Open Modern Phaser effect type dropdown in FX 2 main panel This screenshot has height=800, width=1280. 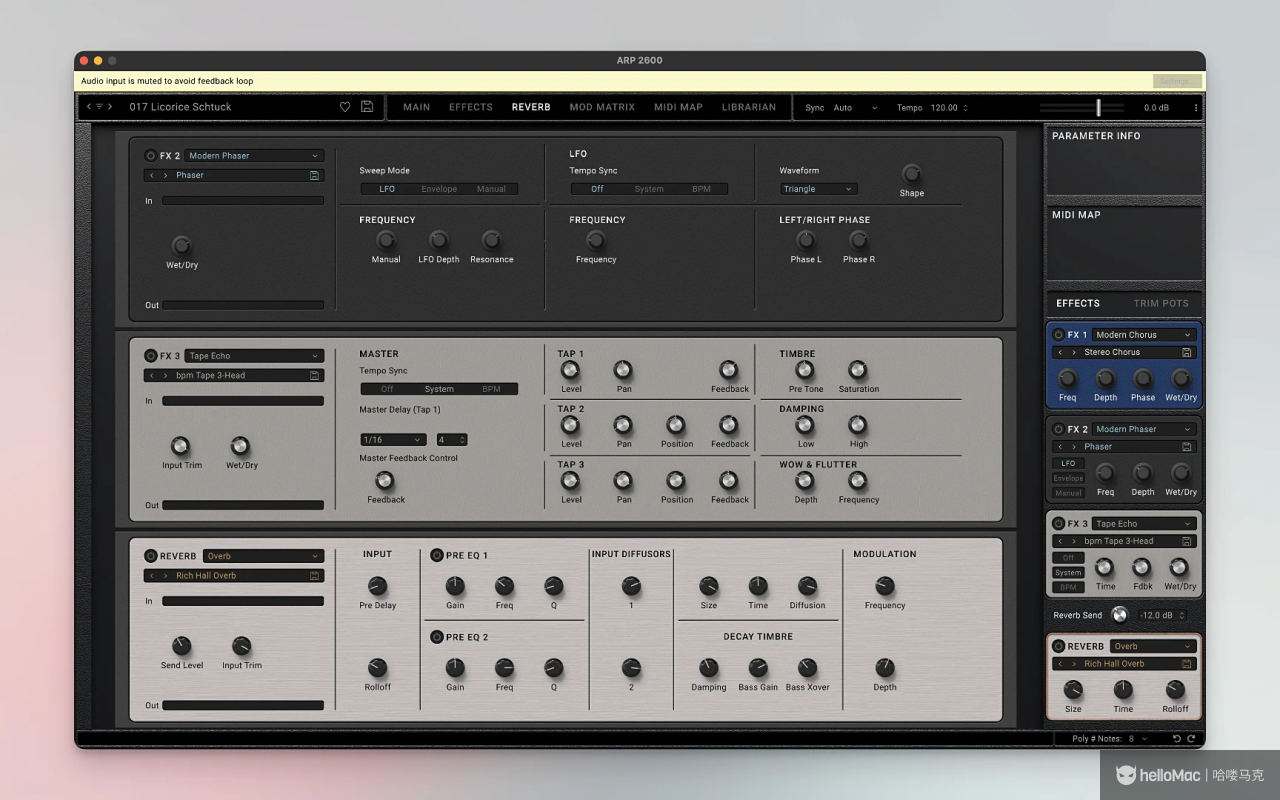(254, 156)
